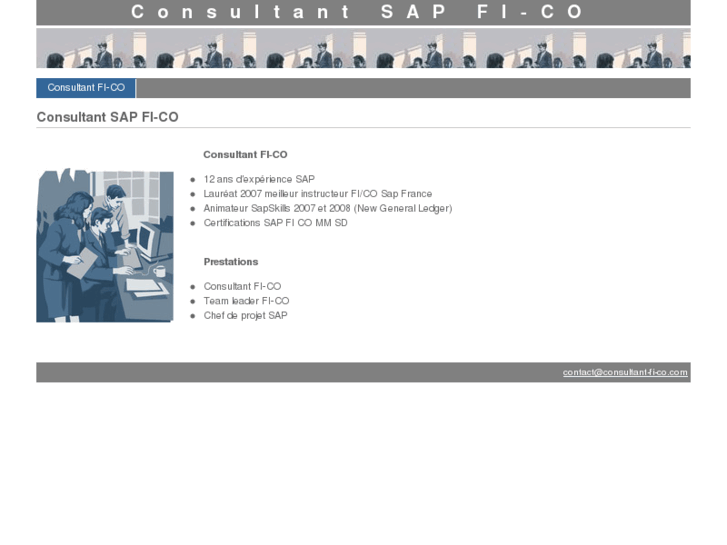Click the Chef de projet SAP item
Viewport: 727px width, 545px height.
tap(246, 315)
